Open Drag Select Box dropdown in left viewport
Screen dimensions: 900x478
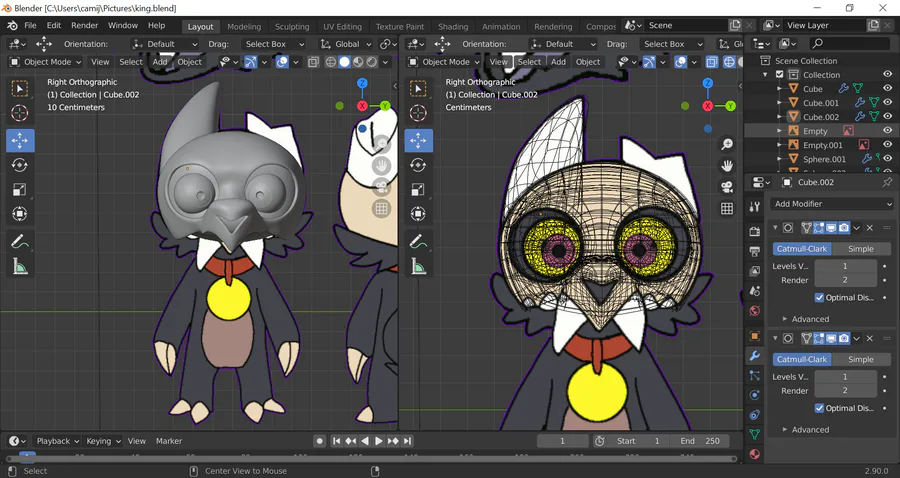(x=273, y=44)
